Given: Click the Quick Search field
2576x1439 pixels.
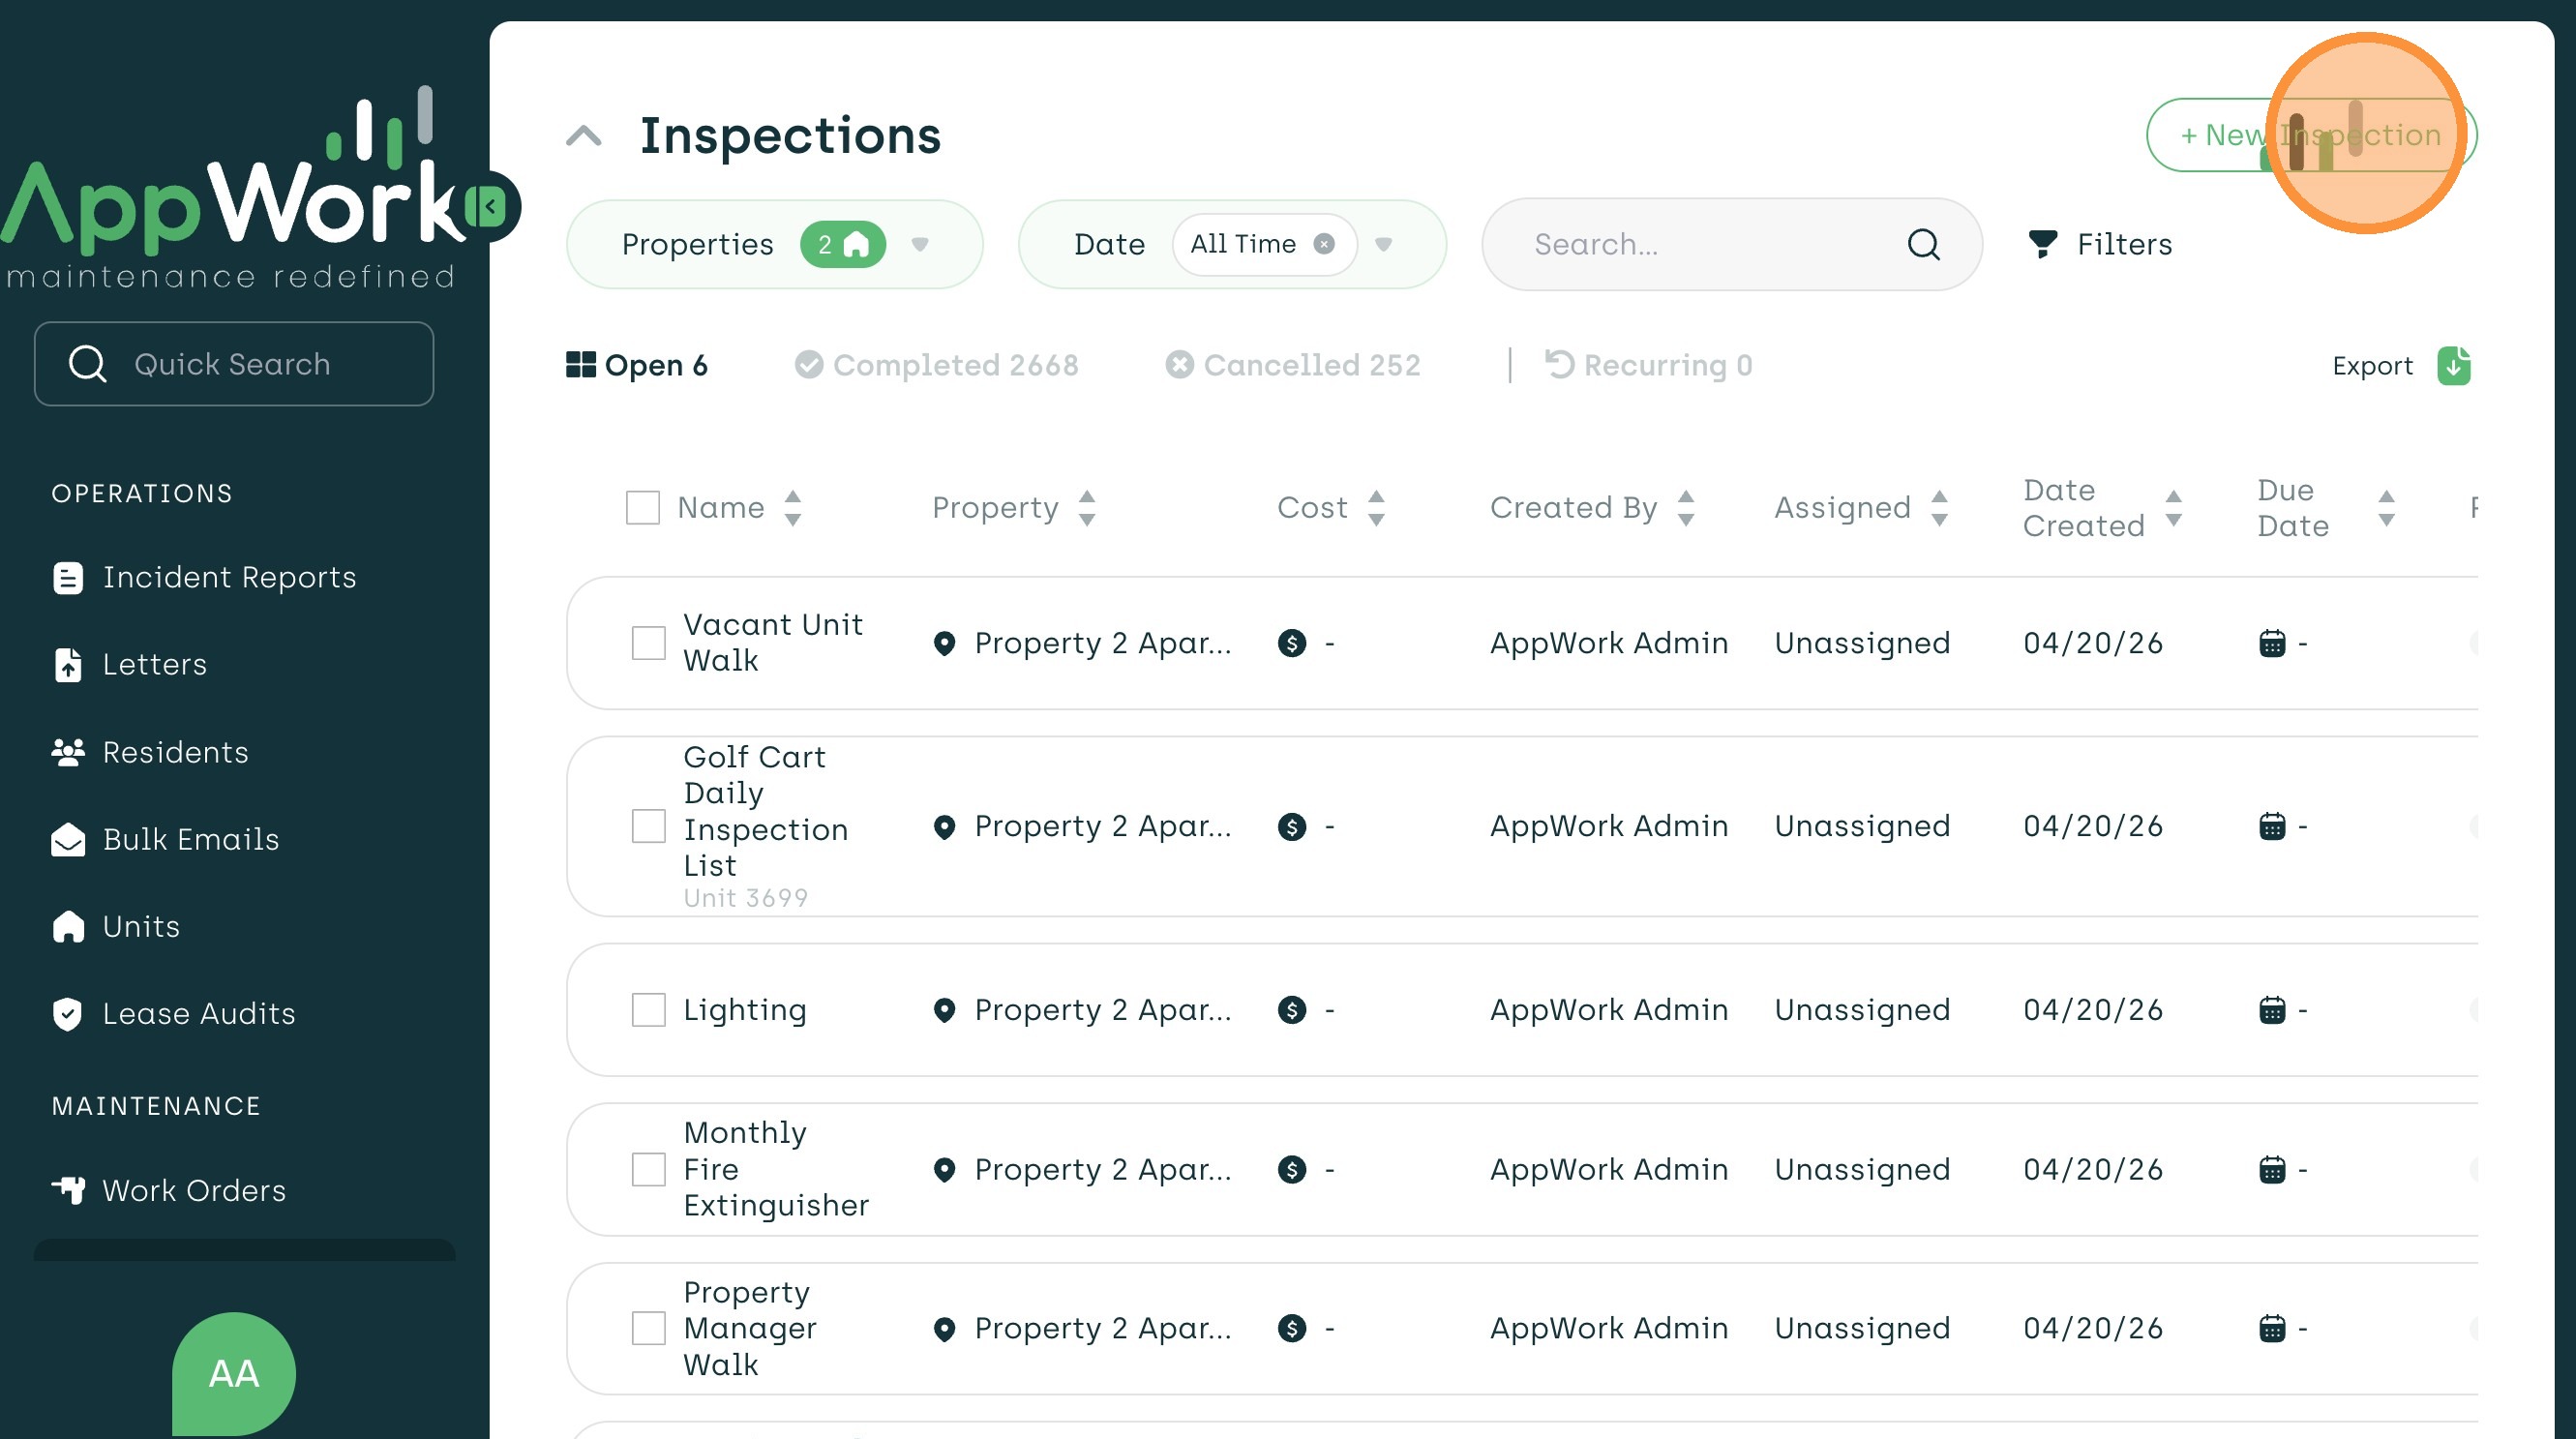Looking at the screenshot, I should point(234,364).
